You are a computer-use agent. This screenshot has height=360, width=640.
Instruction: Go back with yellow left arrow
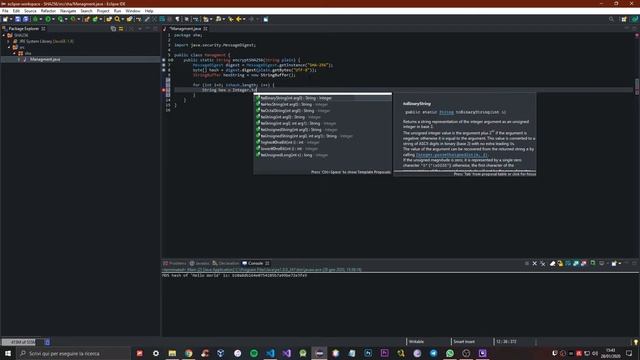[239, 19]
